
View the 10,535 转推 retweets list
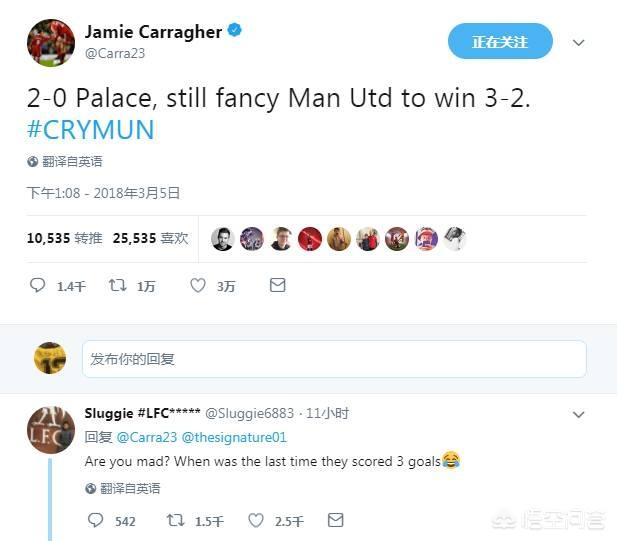pos(65,238)
